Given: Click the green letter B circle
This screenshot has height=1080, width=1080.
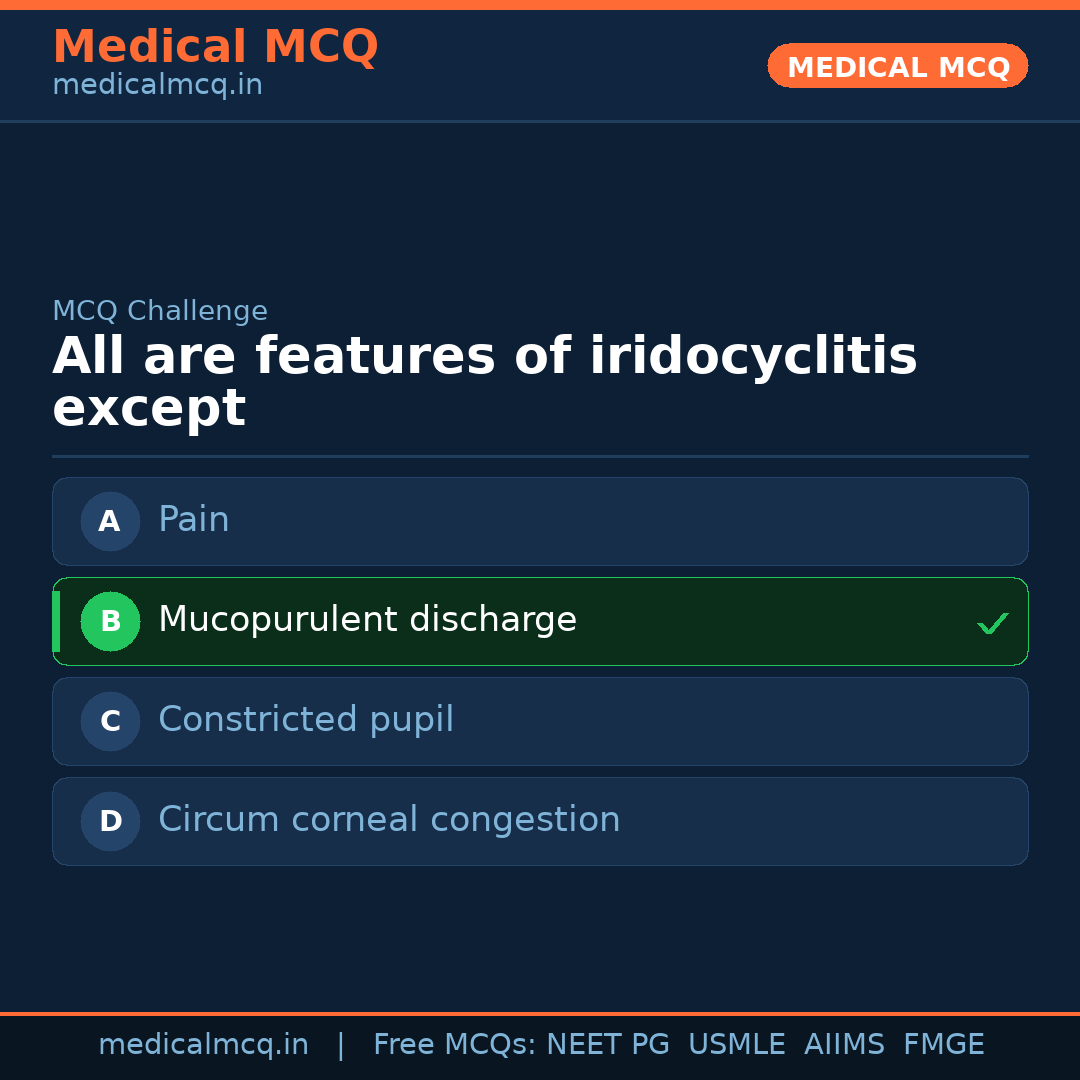Looking at the screenshot, I should (110, 621).
